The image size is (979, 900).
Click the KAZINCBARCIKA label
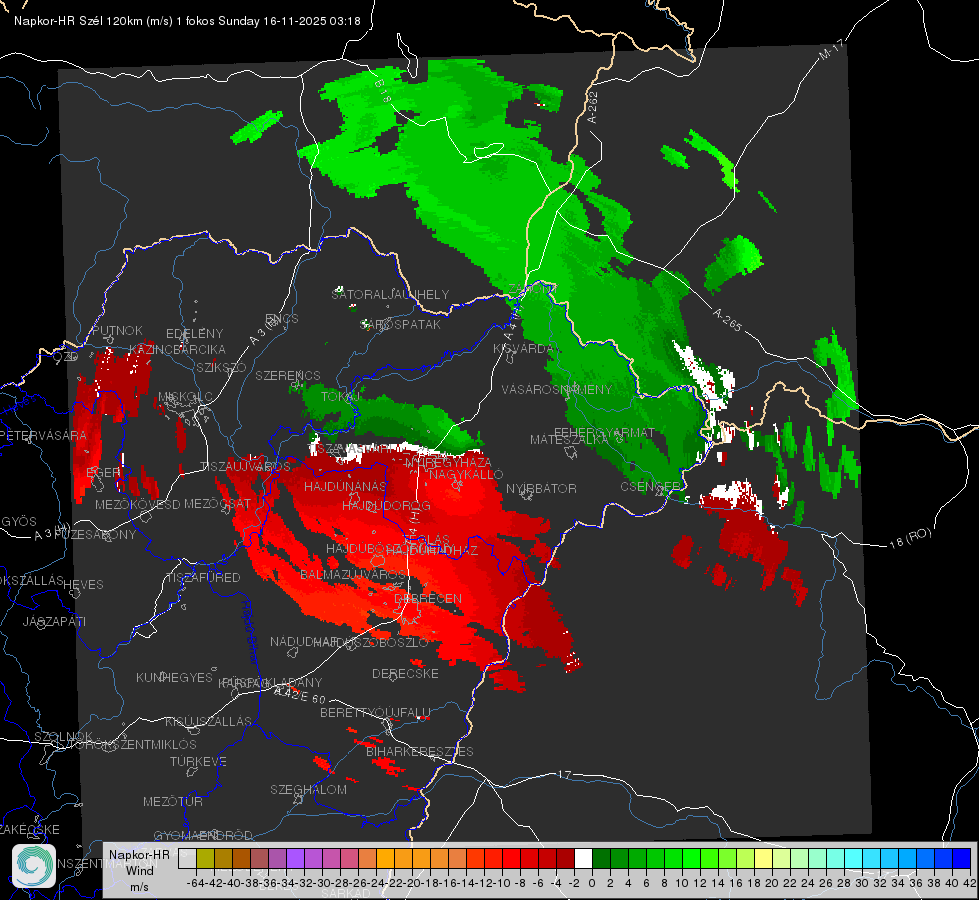pyautogui.click(x=177, y=349)
